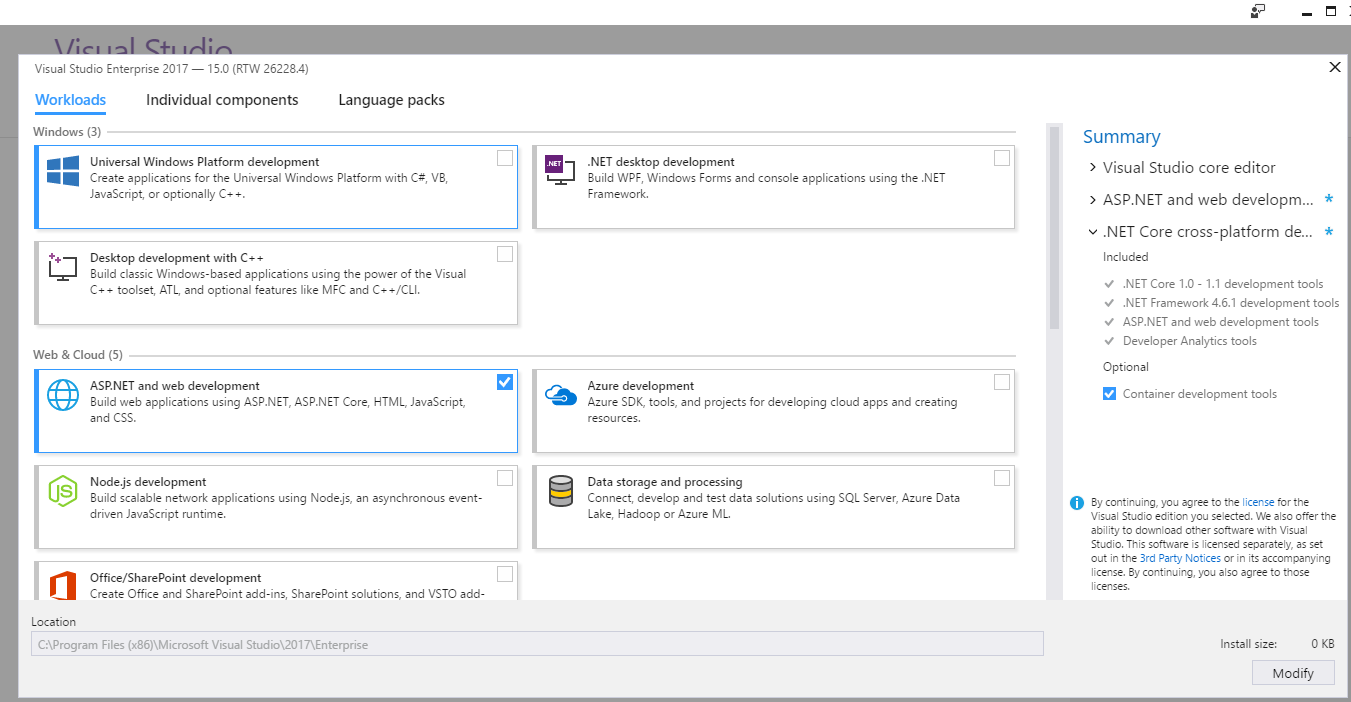Expand Visual Studio core editor summary
1351x702 pixels.
click(1093, 168)
